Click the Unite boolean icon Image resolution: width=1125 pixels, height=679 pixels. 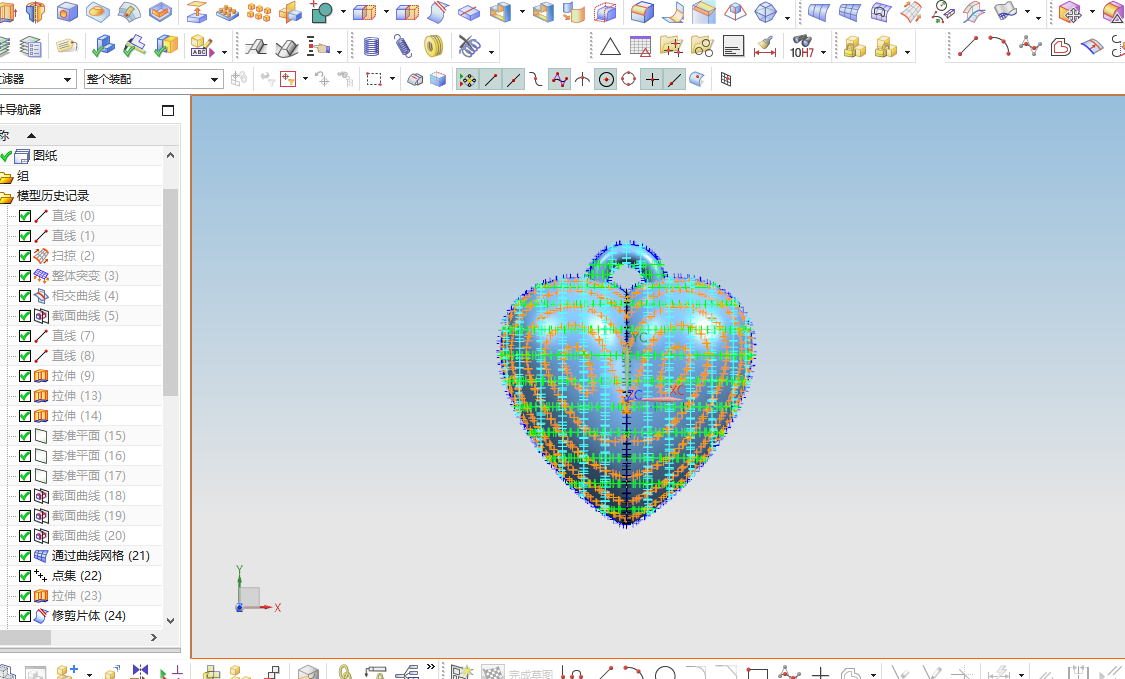pyautogui.click(x=321, y=11)
